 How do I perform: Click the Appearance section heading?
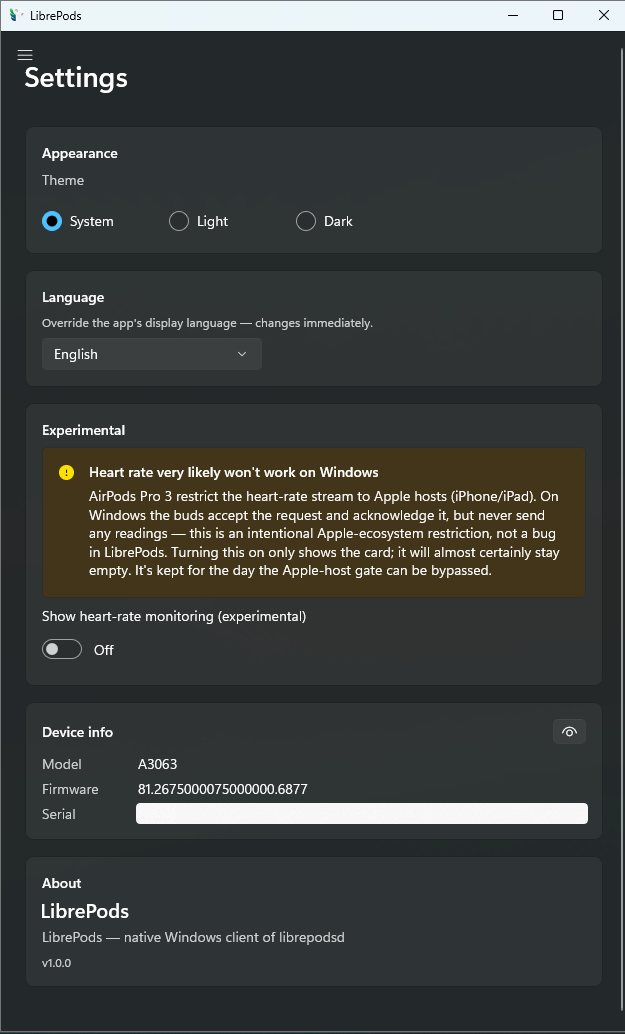coord(80,153)
